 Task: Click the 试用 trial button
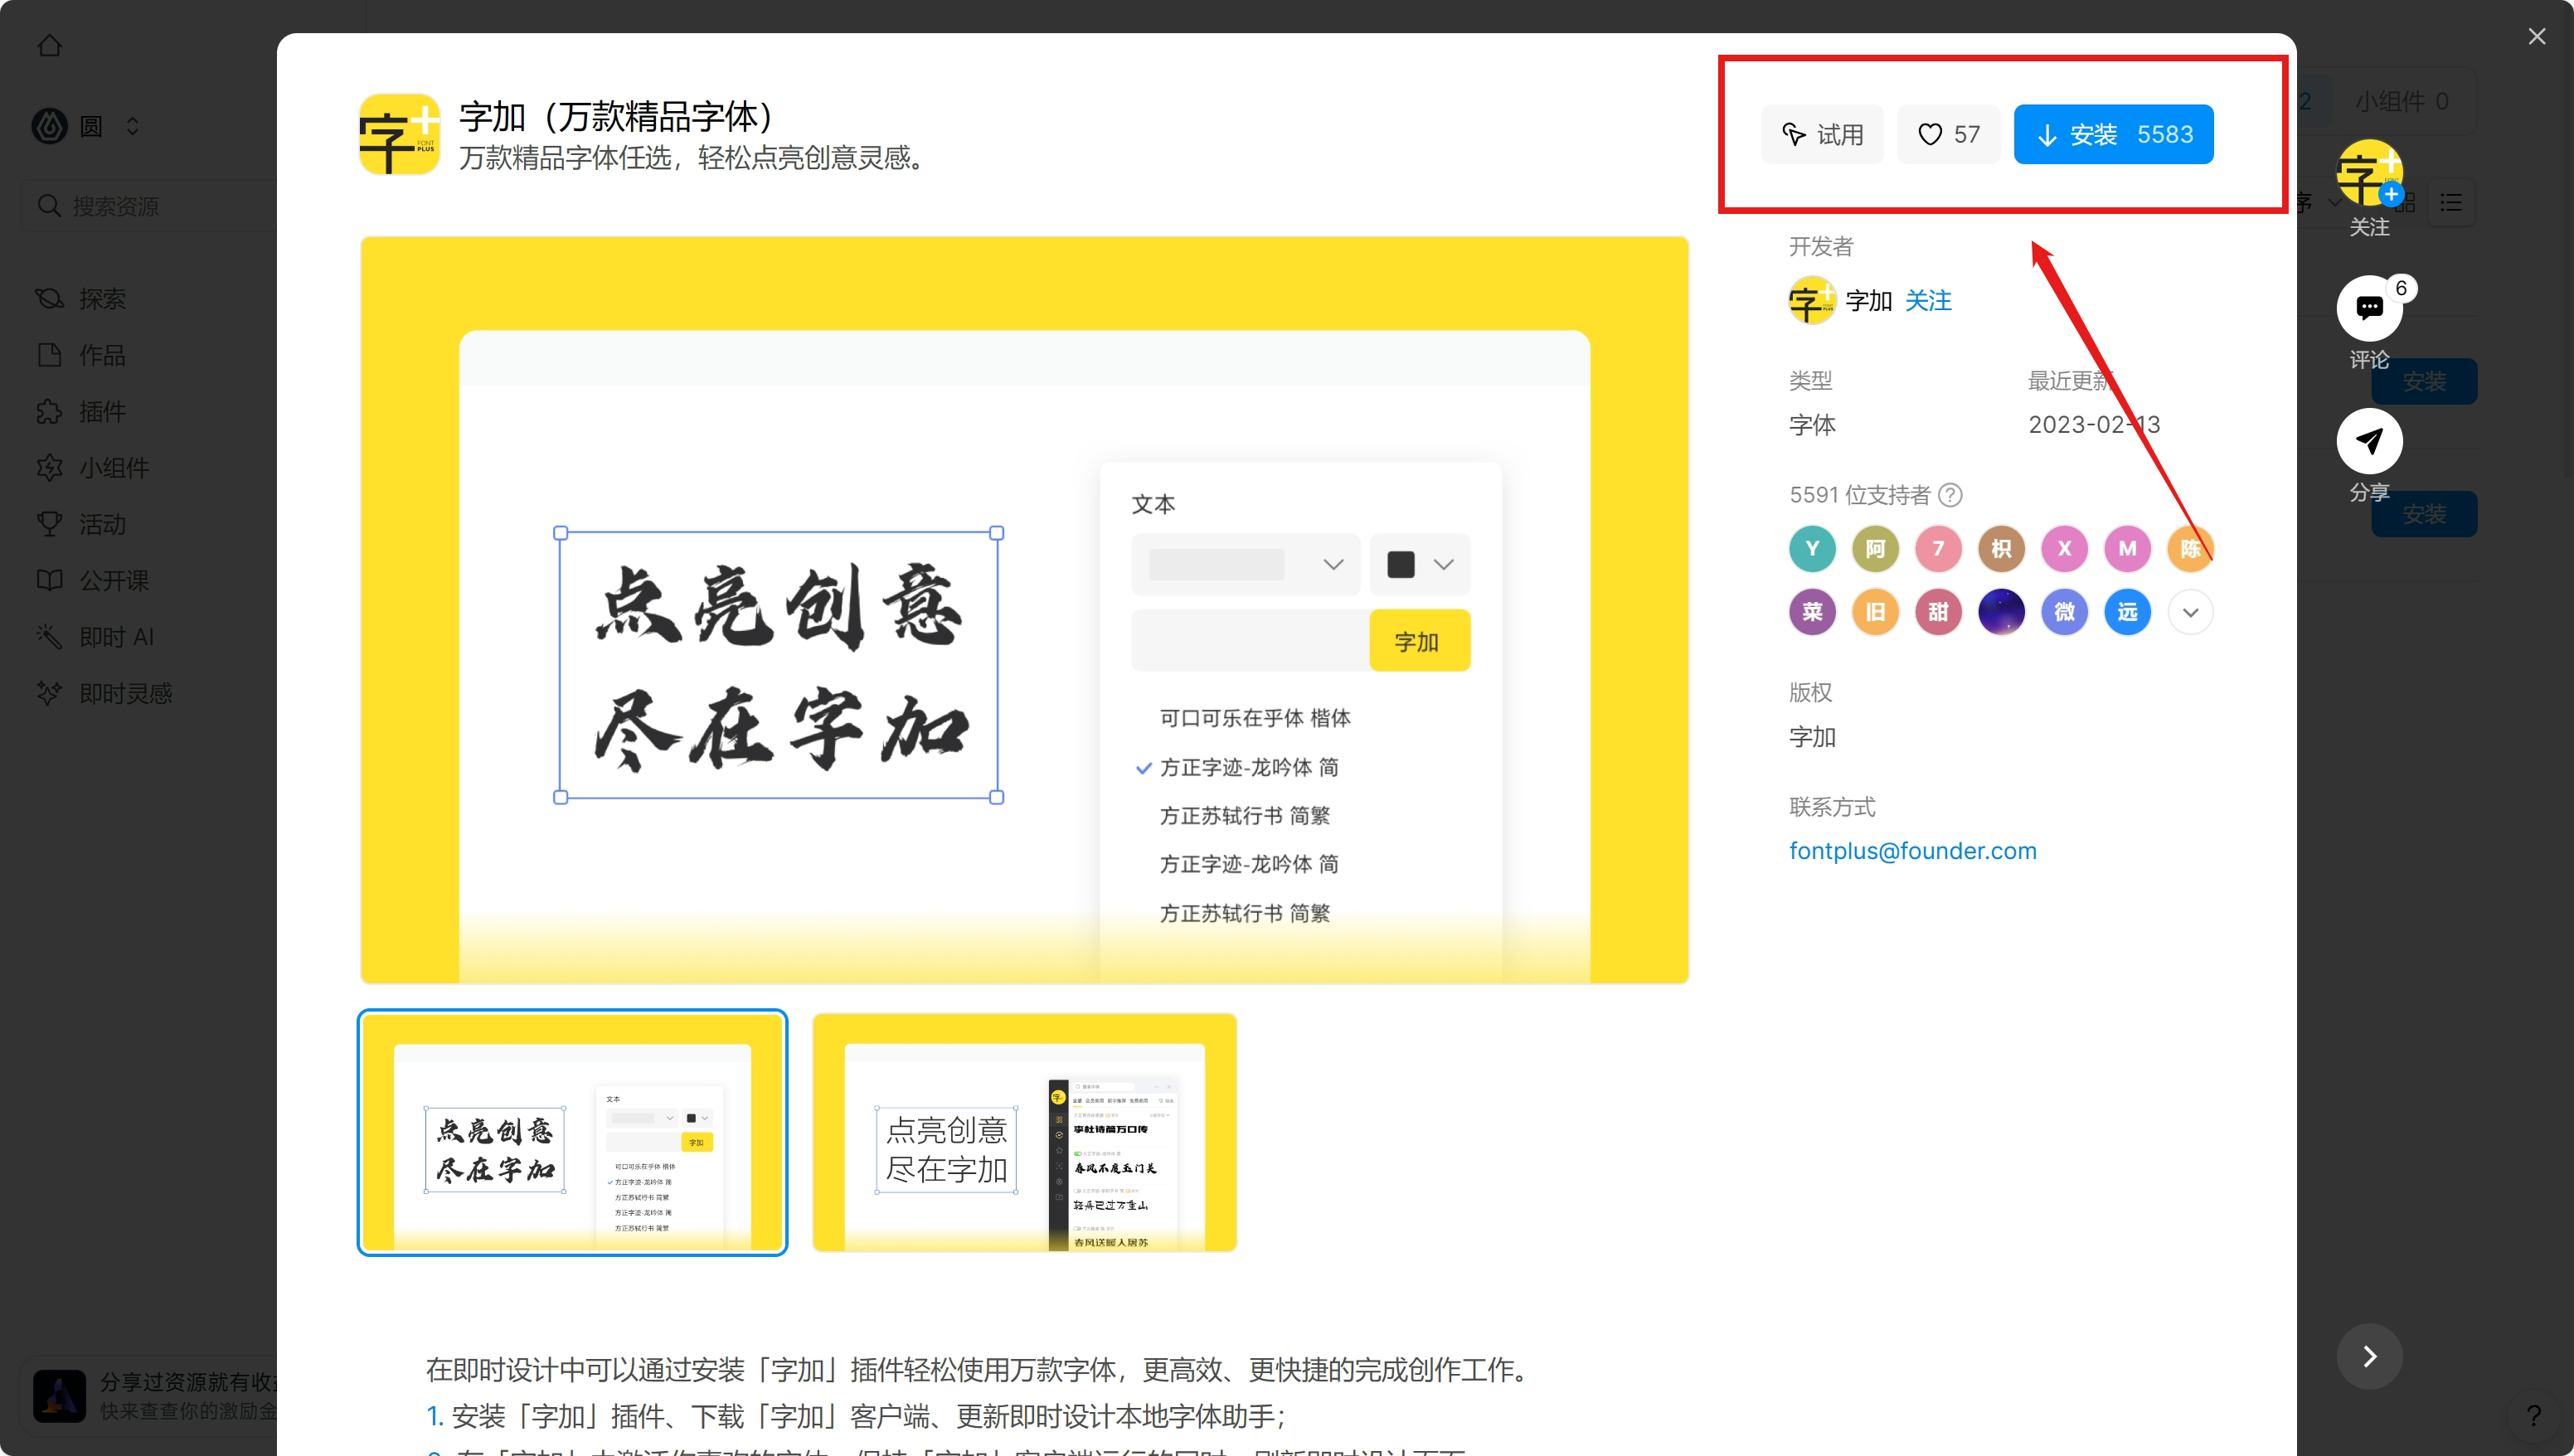point(1822,134)
